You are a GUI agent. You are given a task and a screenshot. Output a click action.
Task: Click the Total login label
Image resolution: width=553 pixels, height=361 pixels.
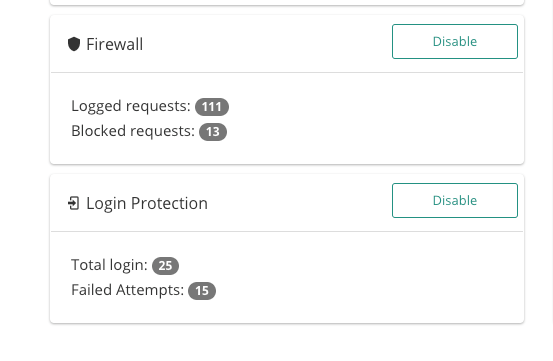109,265
